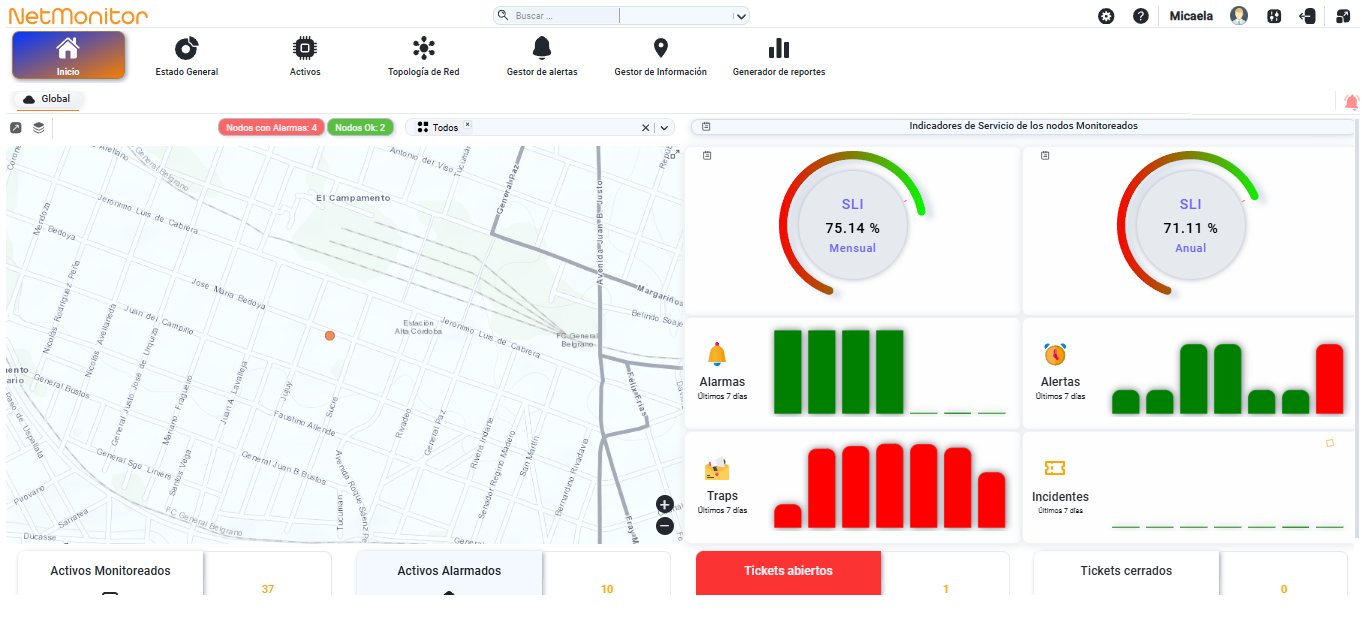The height and width of the screenshot is (630, 1362).
Task: Clear the Todos filter selection
Action: point(645,128)
